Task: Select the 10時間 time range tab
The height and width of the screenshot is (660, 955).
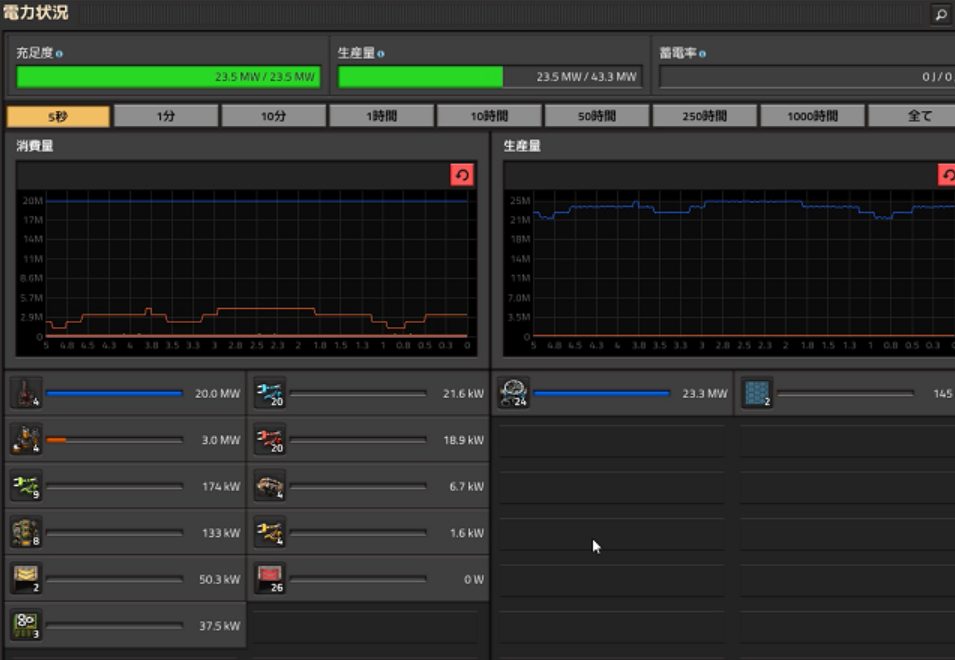Action: coord(489,116)
